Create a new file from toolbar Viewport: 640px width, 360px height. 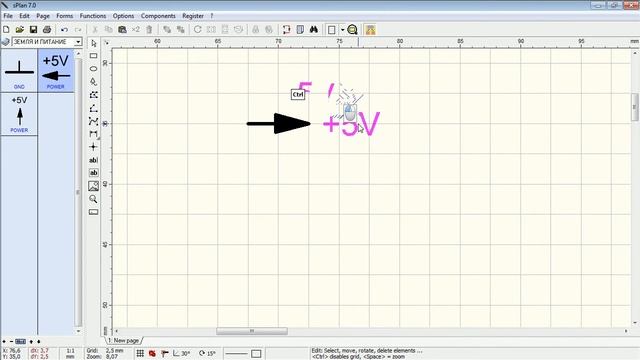click(x=6, y=29)
